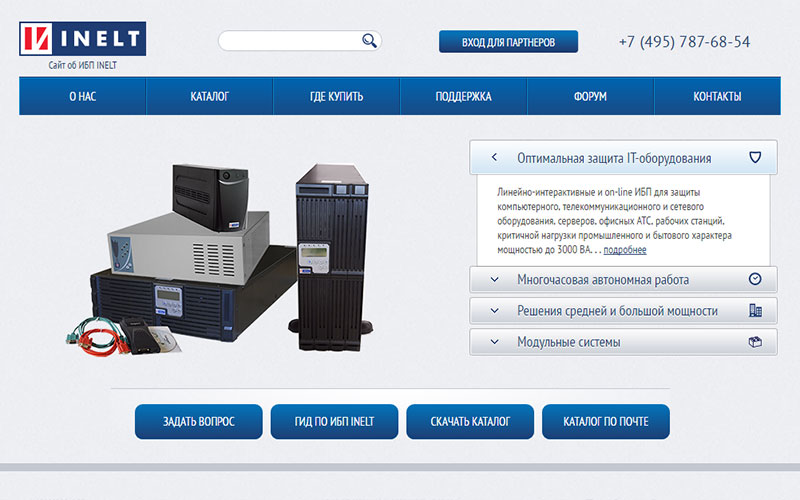Screen dimensions: 800x500
Task: Click the shield icon on IT protection row
Action: pyautogui.click(x=755, y=157)
